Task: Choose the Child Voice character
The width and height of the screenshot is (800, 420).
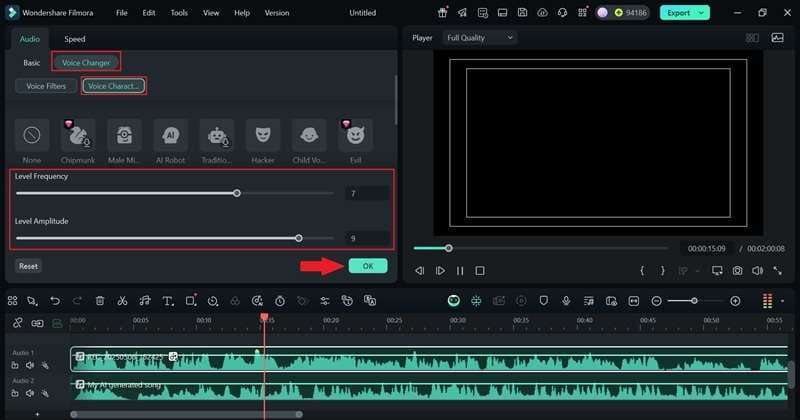Action: (x=309, y=136)
